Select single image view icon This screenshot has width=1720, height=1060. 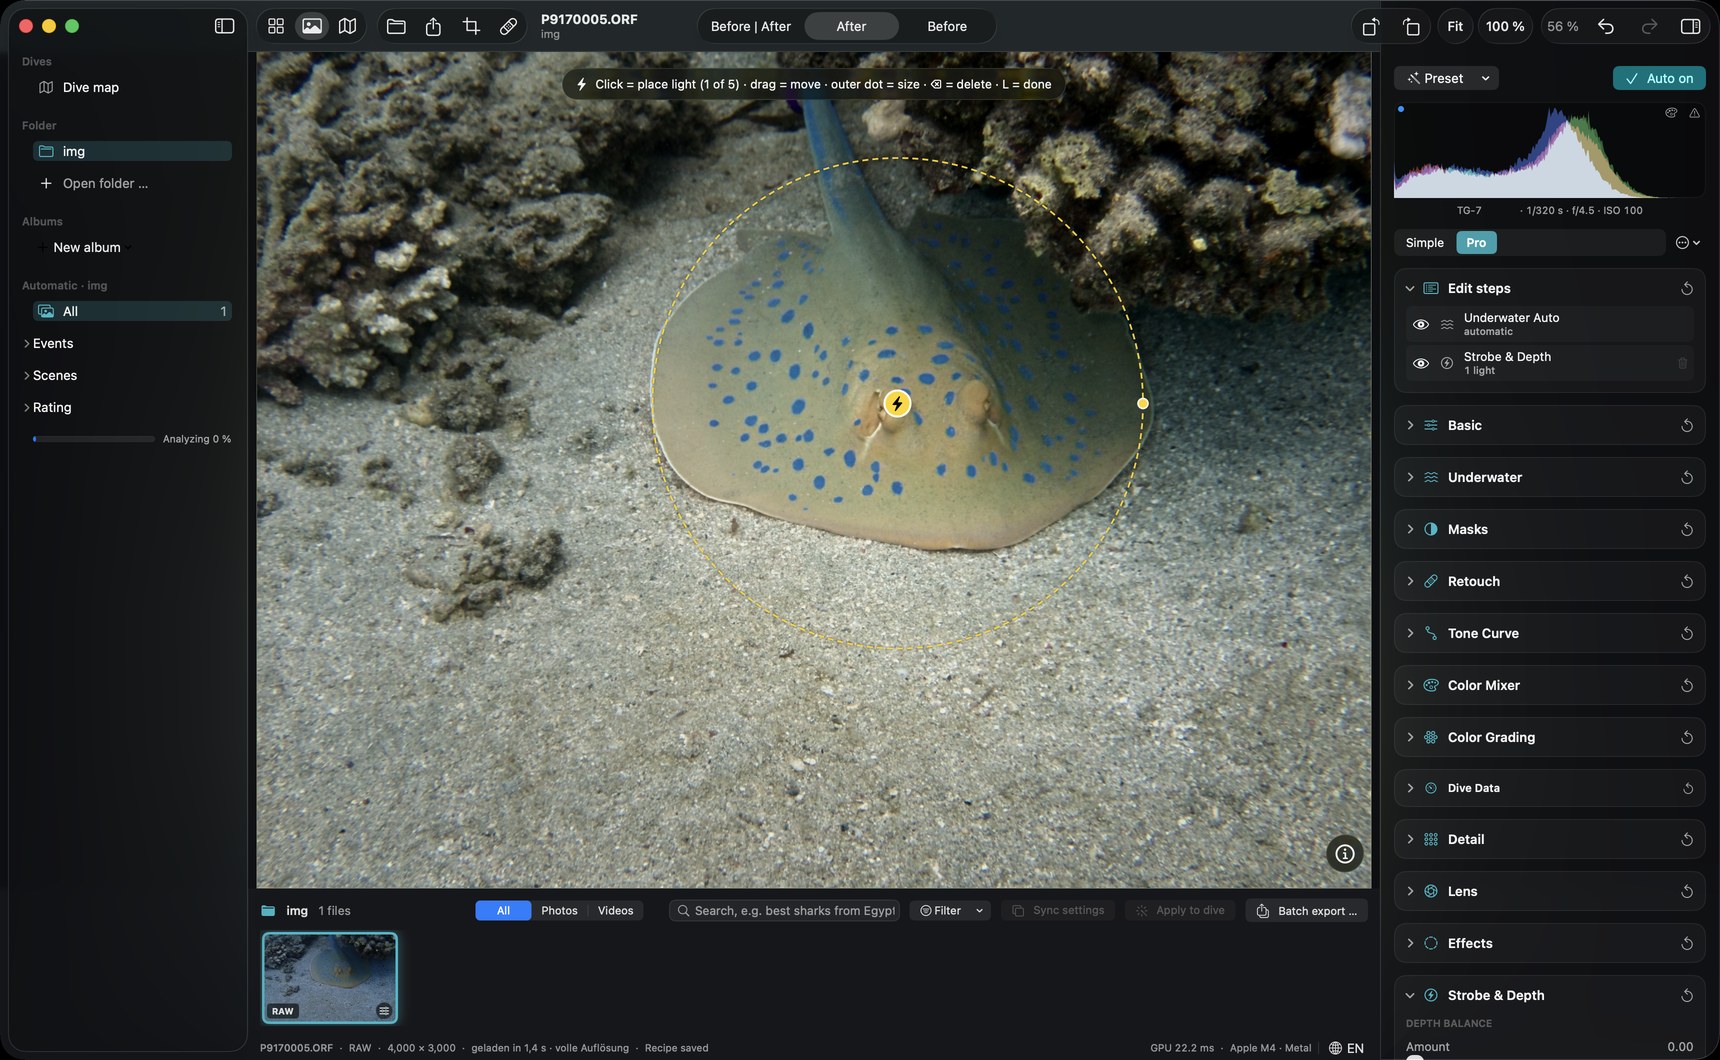tap(312, 26)
